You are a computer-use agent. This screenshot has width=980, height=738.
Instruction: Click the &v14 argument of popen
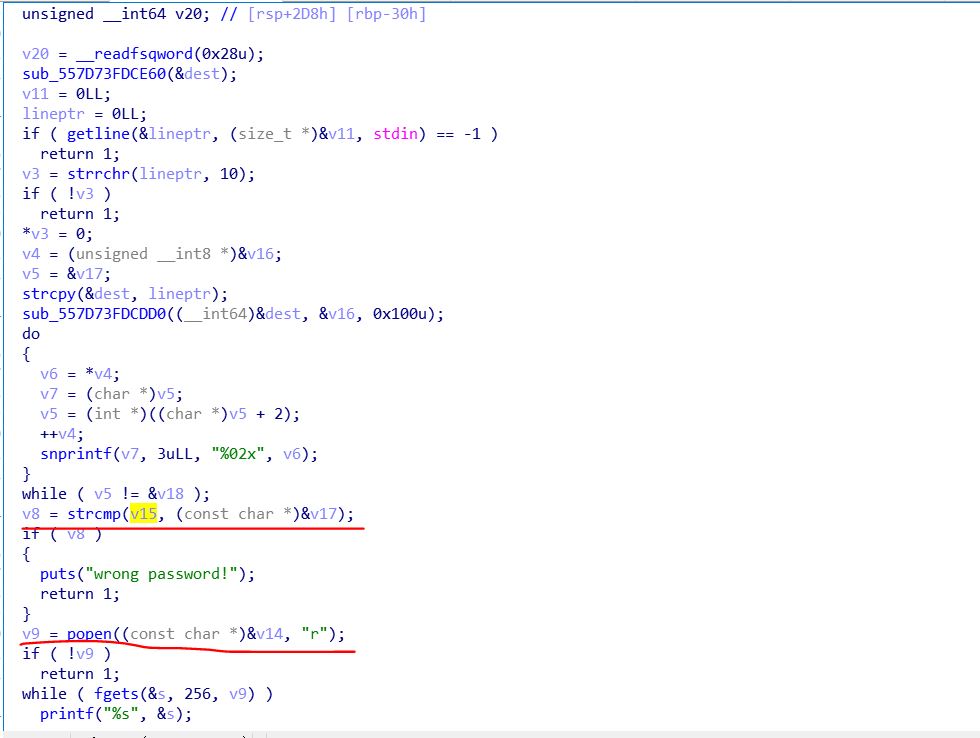click(x=265, y=634)
